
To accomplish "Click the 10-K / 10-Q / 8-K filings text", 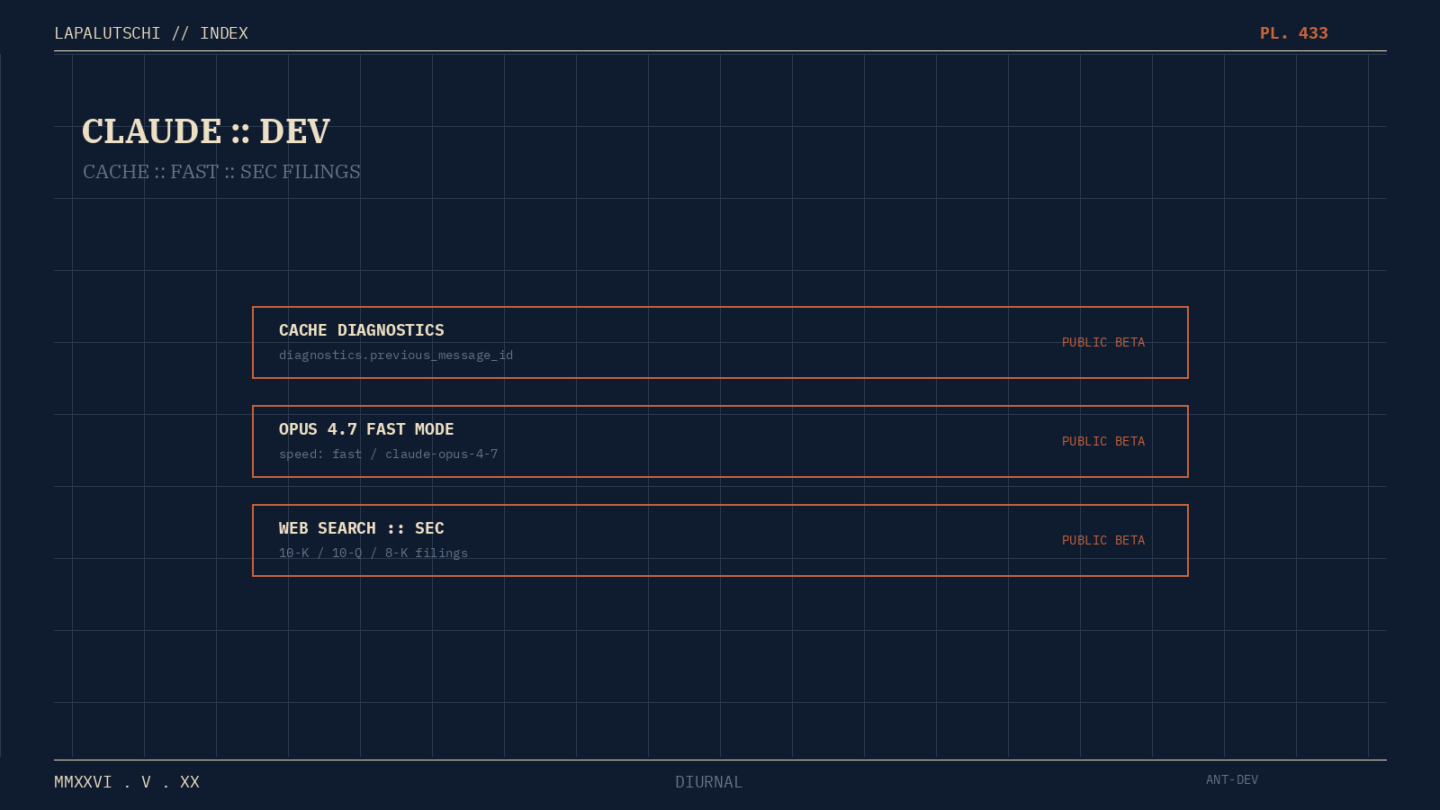I will click(373, 553).
